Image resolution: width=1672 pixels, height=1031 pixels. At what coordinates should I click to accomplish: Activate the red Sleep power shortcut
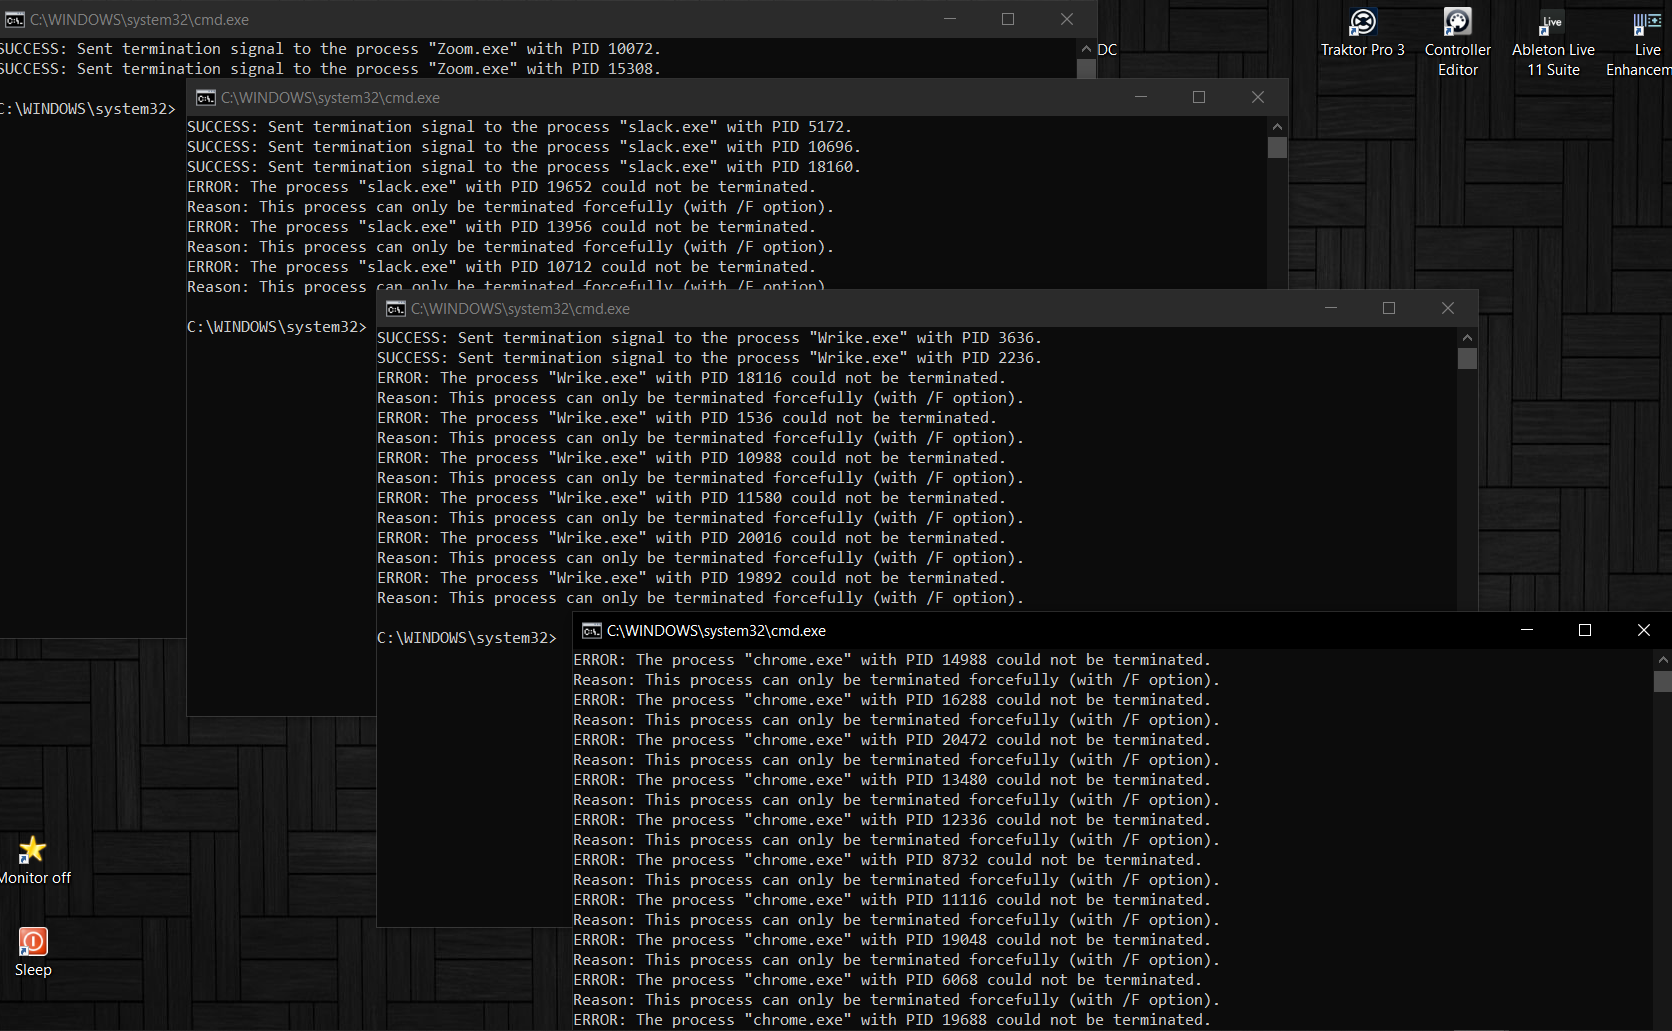[33, 941]
